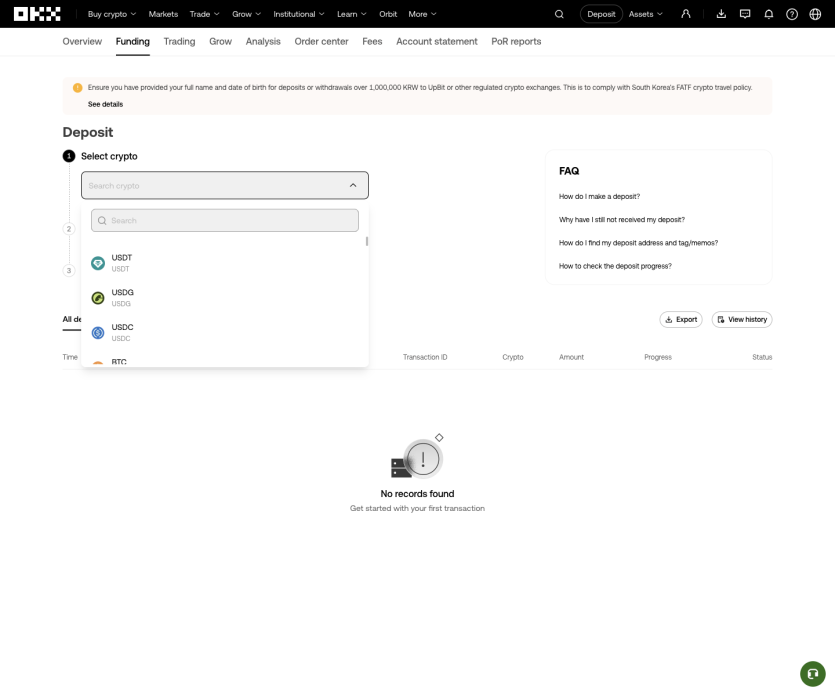
Task: Select USDC from the crypto list
Action: pyautogui.click(x=225, y=333)
